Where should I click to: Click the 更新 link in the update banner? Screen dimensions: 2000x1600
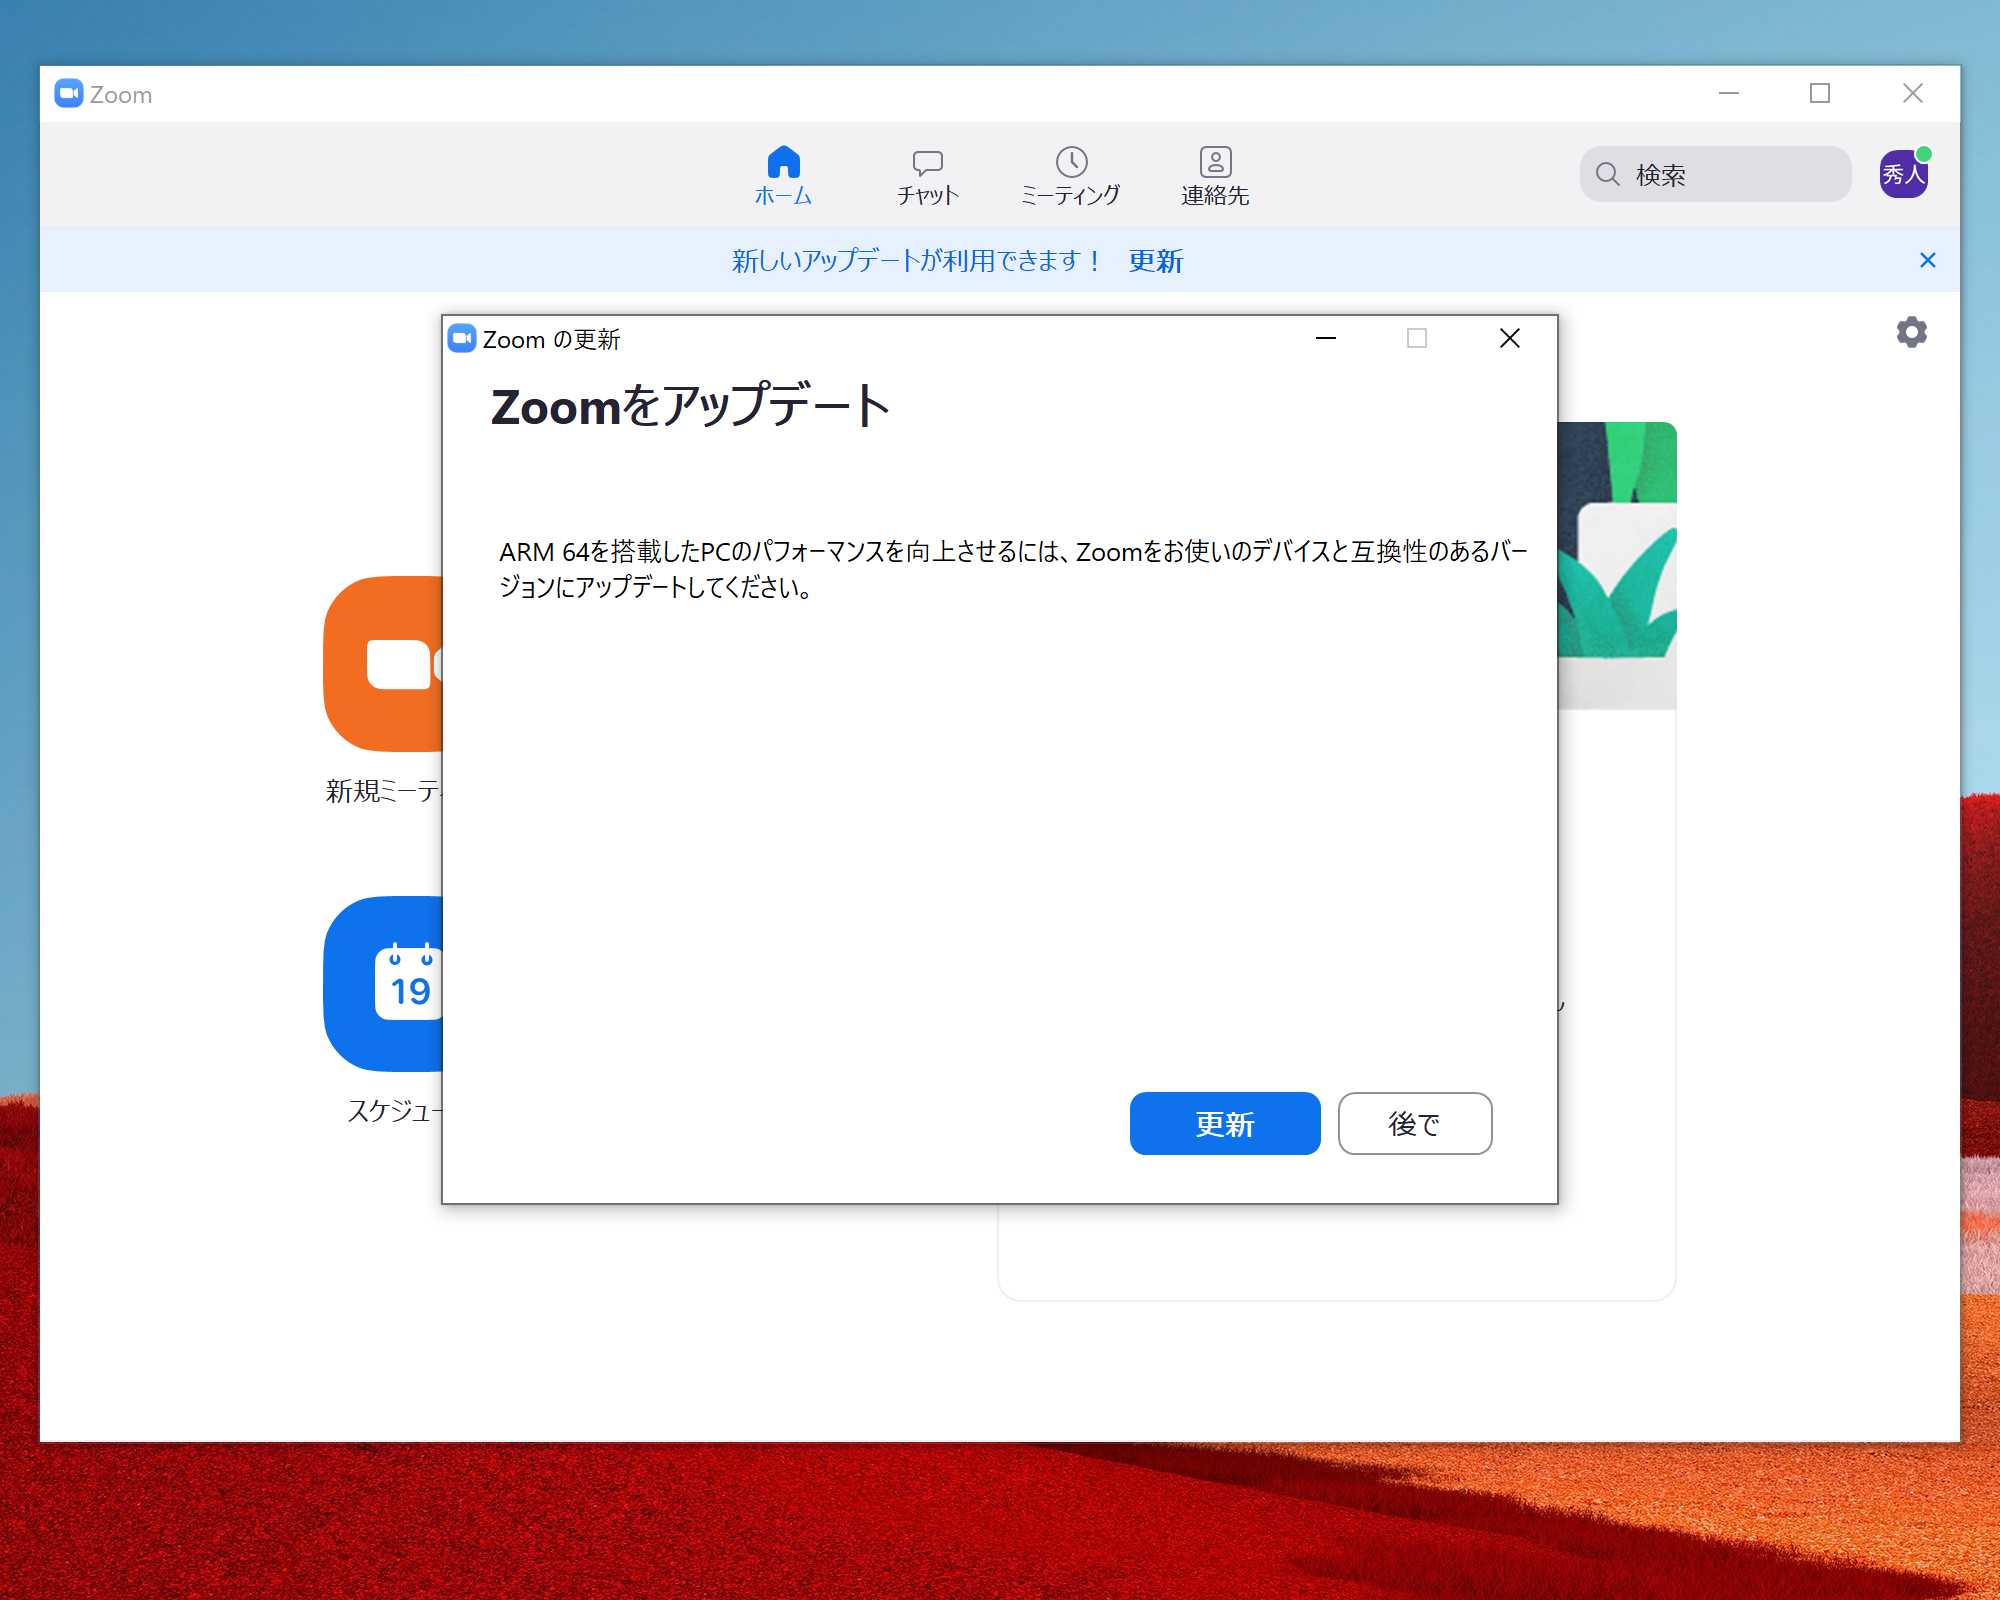1155,261
